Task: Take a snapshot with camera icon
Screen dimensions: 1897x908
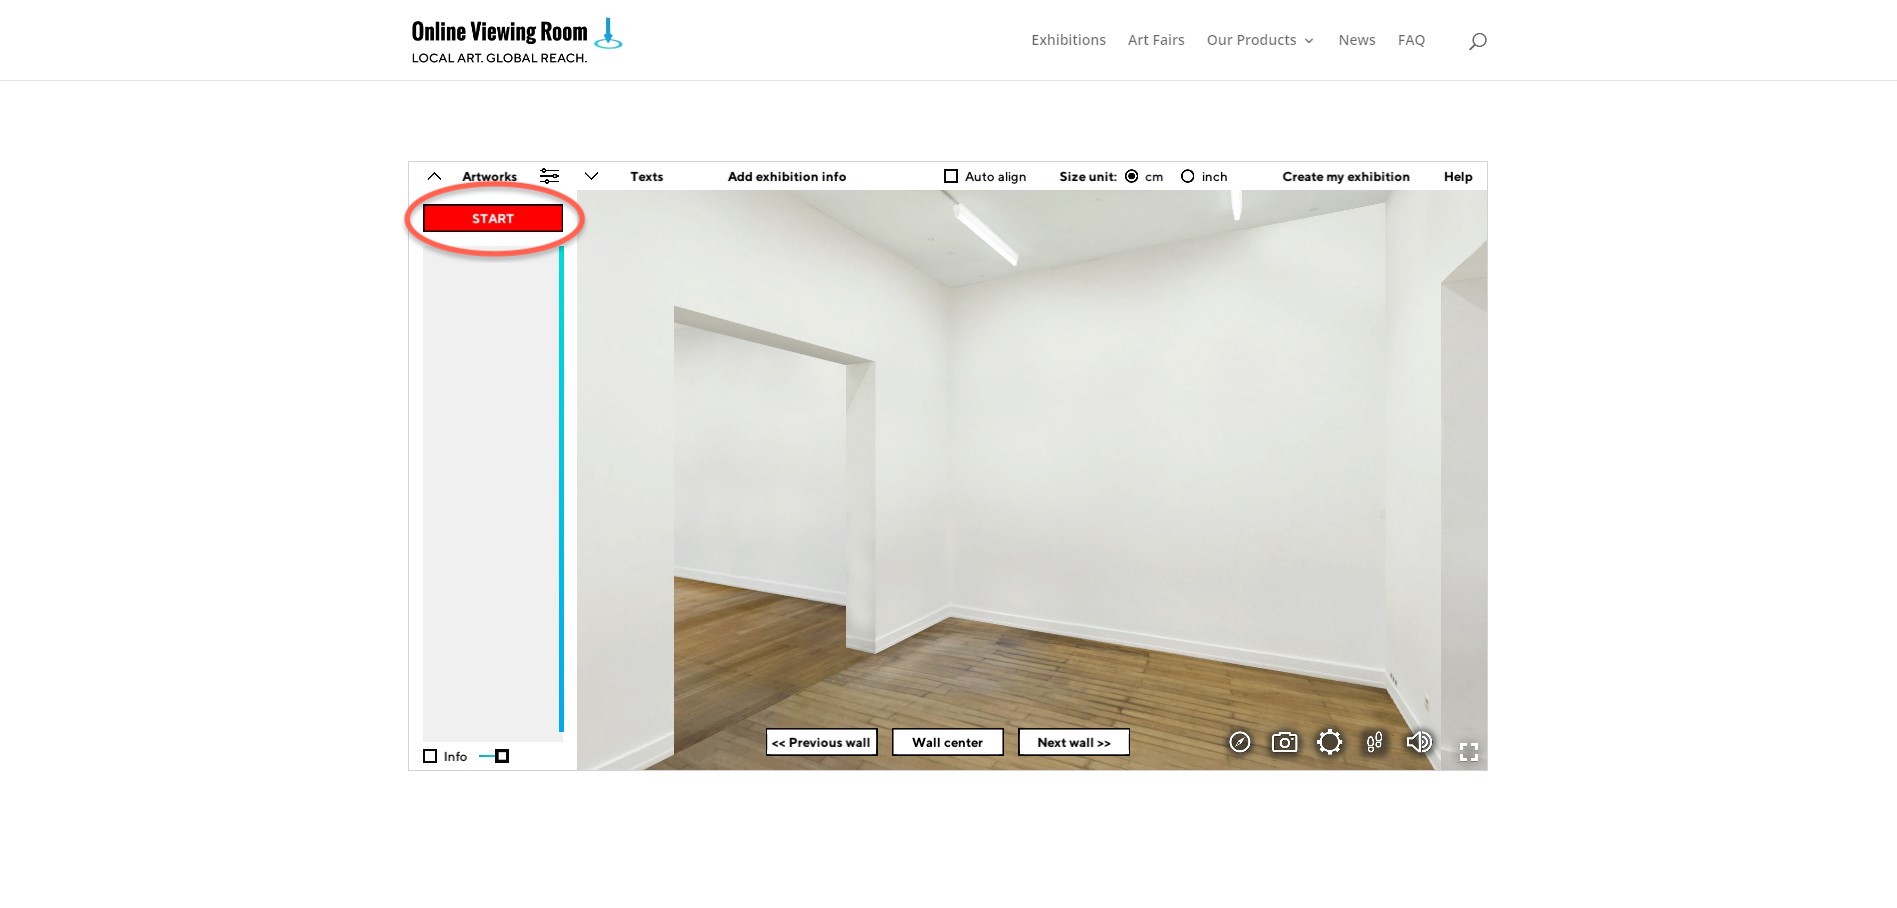Action: point(1284,742)
